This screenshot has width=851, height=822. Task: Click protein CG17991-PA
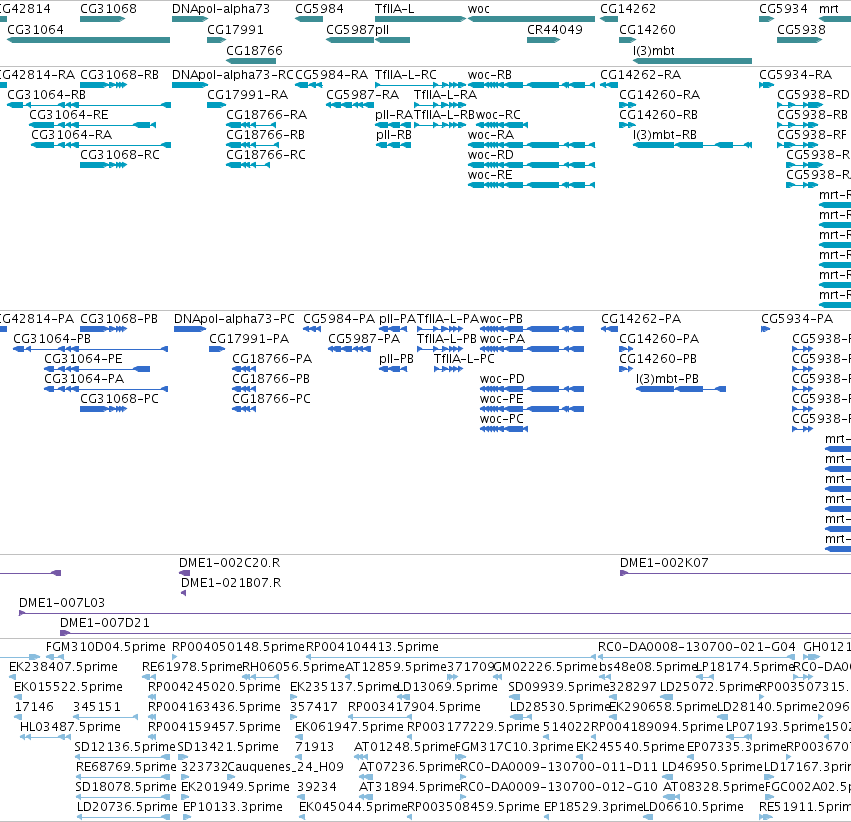(217, 349)
